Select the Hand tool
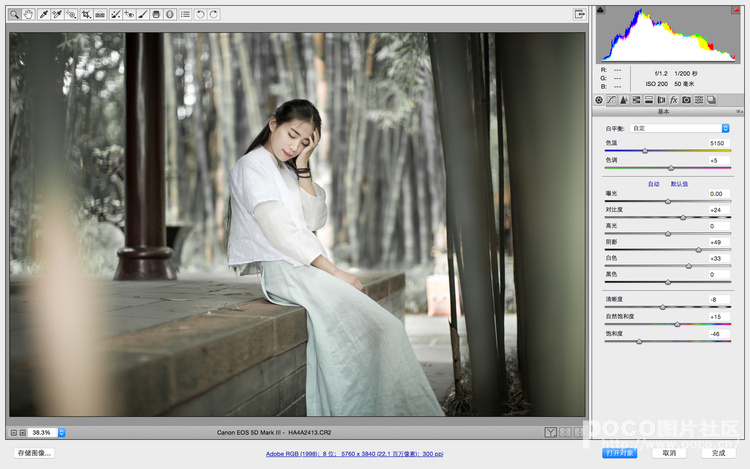The height and width of the screenshot is (469, 750). point(28,14)
